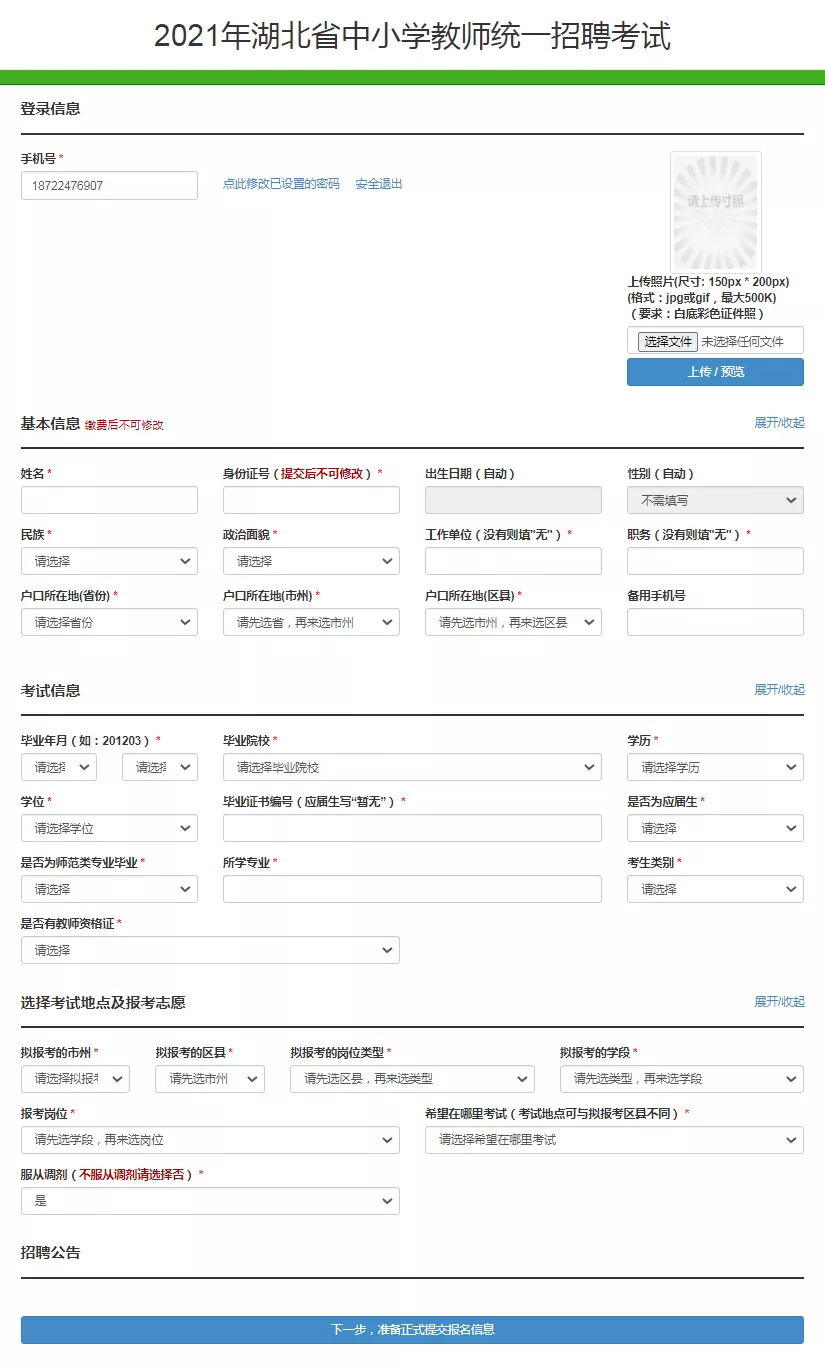Image resolution: width=825 pixels, height=1365 pixels.
Task: Open the 希望在哪里考试 dropdown
Action: (x=614, y=1140)
